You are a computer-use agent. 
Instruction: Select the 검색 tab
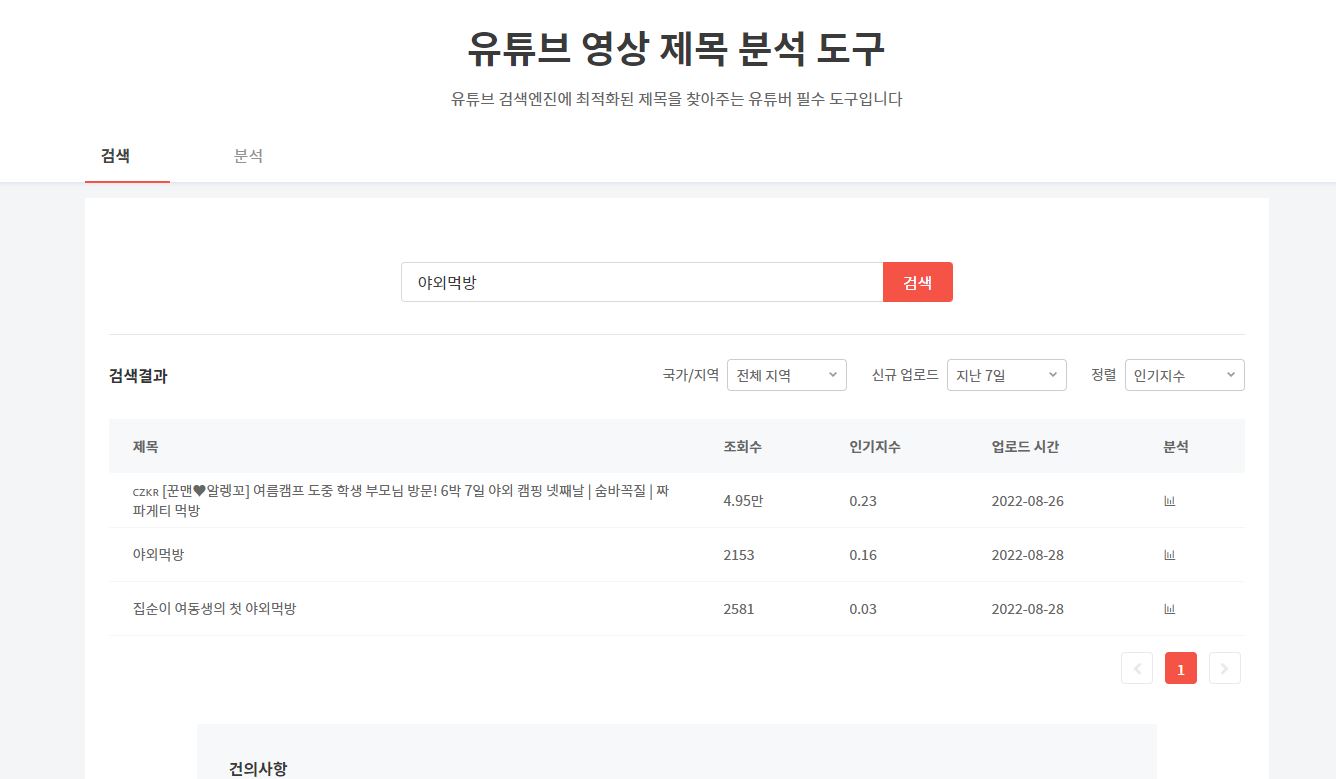click(x=116, y=156)
